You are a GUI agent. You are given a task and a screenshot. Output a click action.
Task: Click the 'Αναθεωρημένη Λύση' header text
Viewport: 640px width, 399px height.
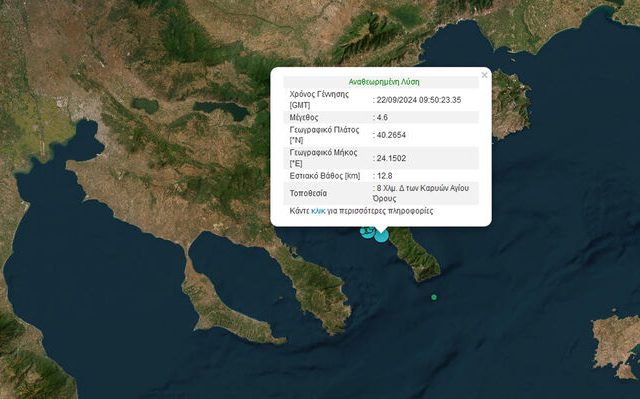pos(384,82)
